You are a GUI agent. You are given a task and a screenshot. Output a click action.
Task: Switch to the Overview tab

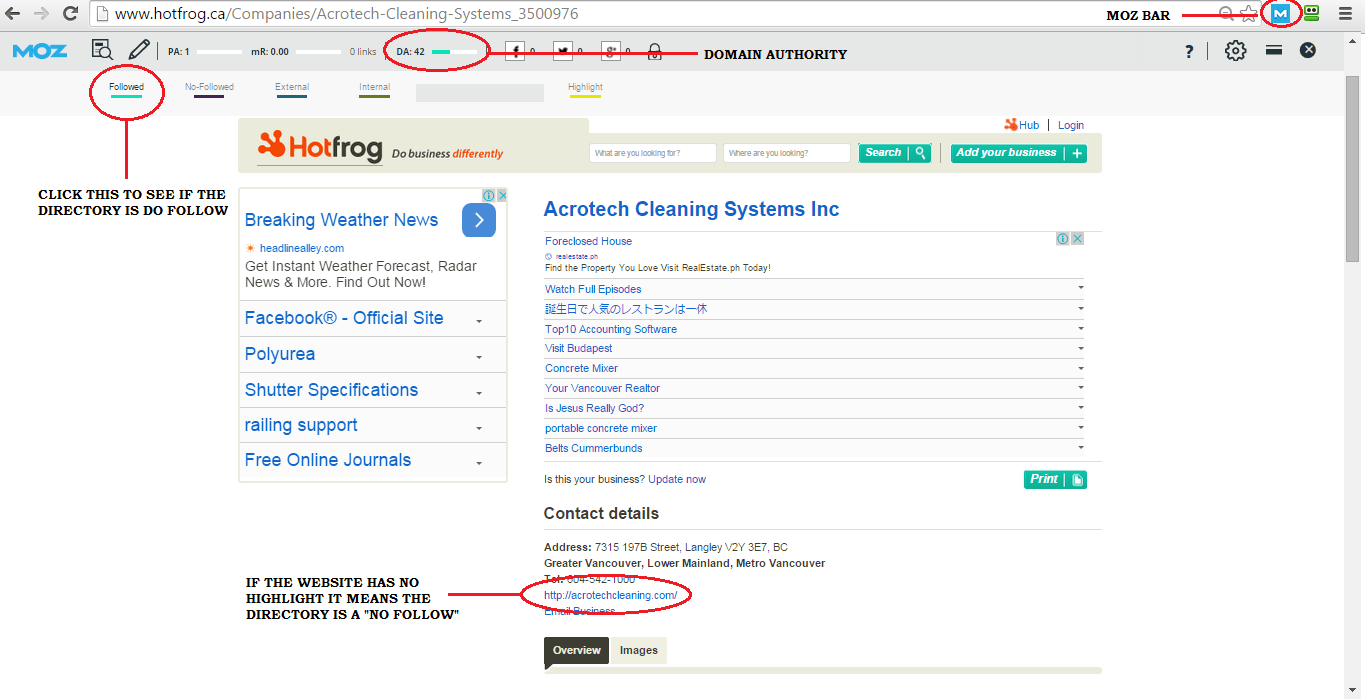pyautogui.click(x=577, y=650)
